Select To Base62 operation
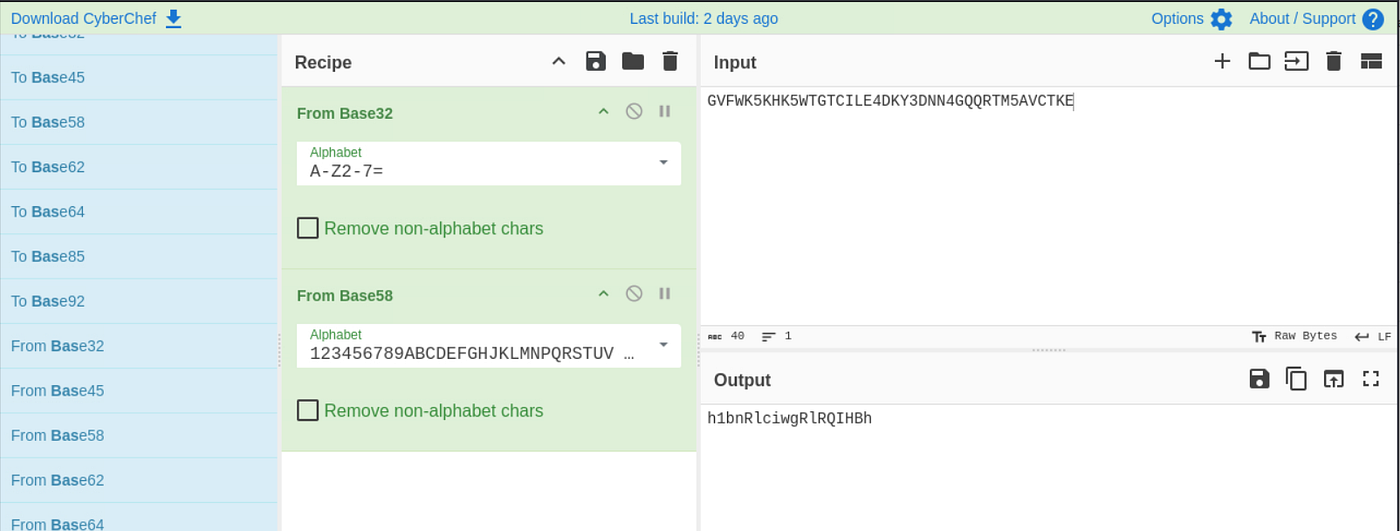Image resolution: width=1400 pixels, height=531 pixels. [x=139, y=167]
